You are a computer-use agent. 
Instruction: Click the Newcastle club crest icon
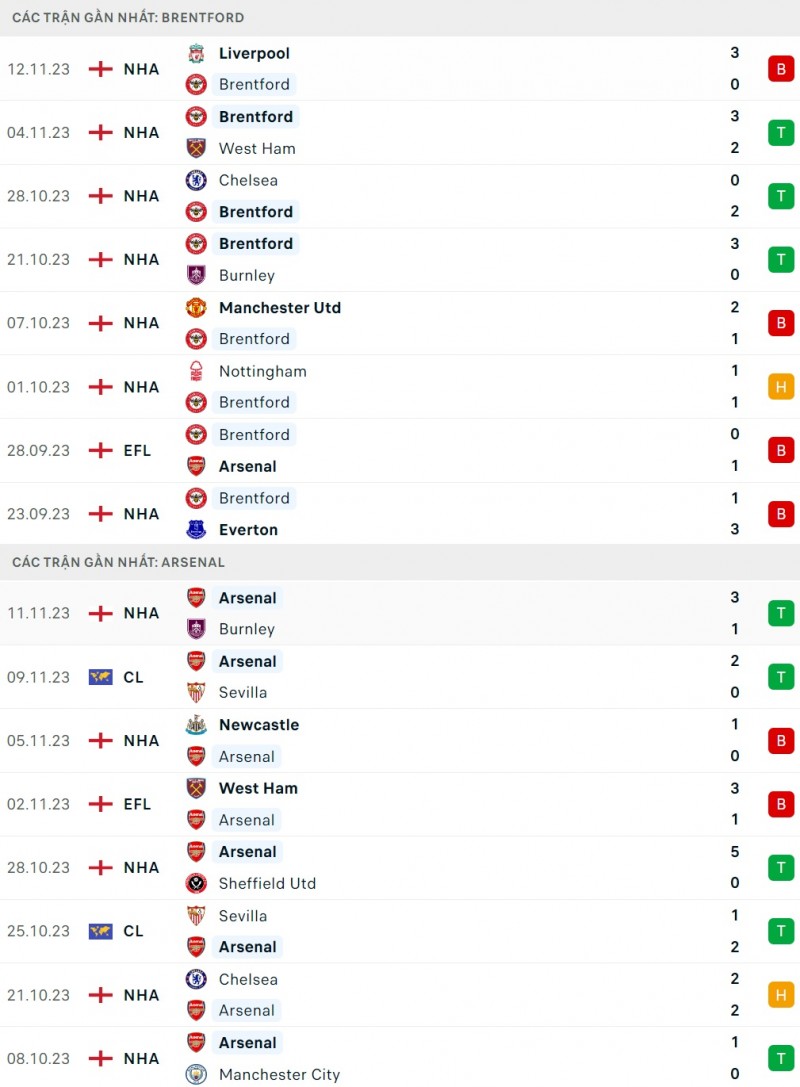tap(196, 725)
